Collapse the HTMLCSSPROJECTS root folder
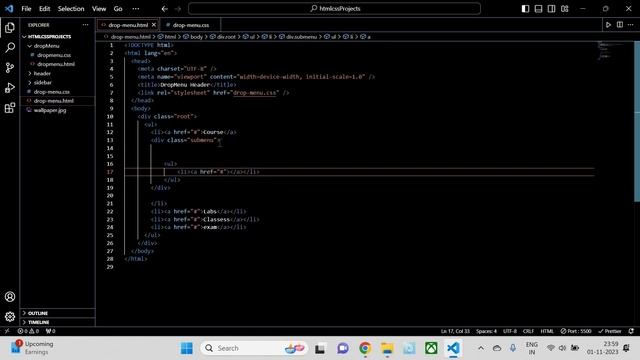 (49, 37)
